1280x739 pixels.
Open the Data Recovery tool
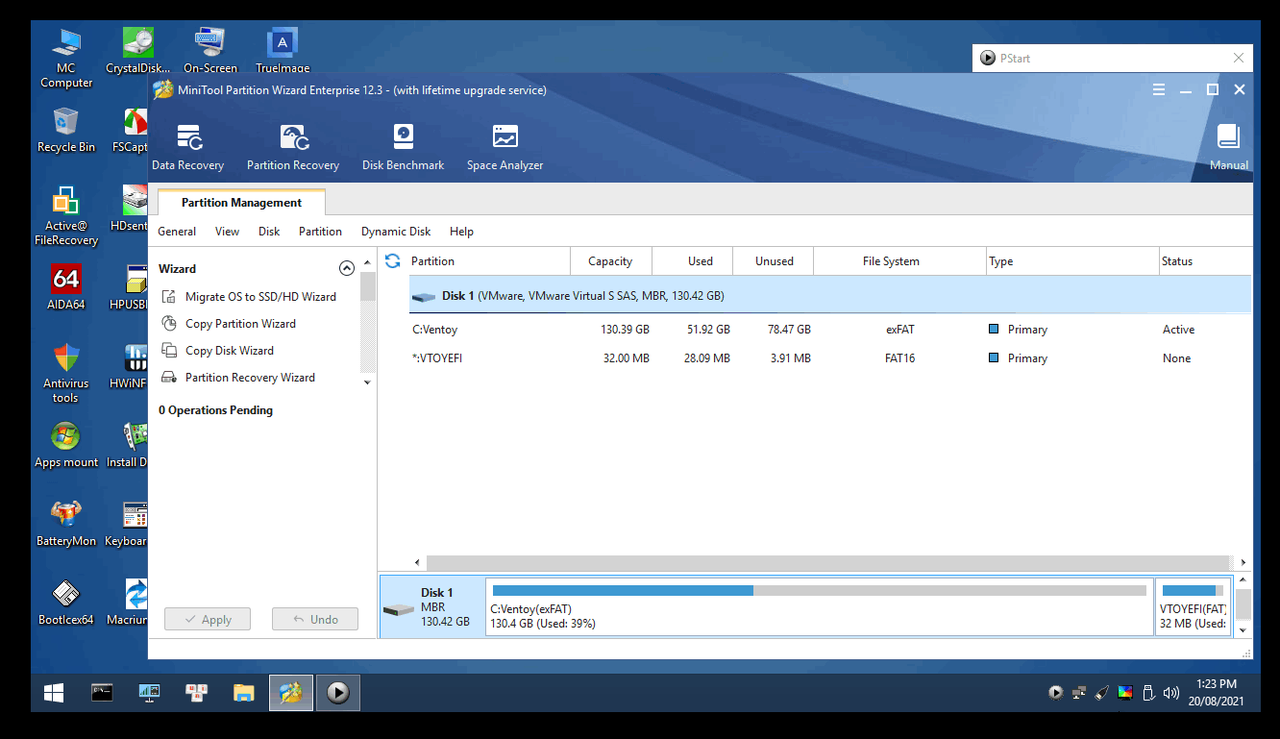coord(188,147)
